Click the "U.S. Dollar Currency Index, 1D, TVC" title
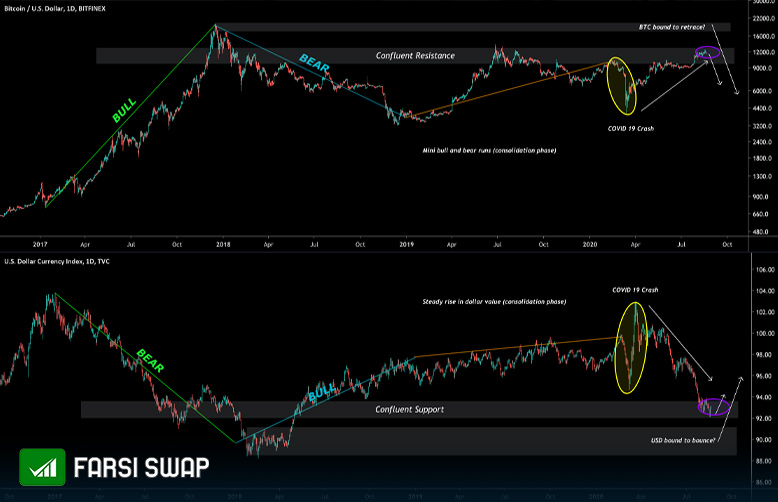 click(x=57, y=261)
